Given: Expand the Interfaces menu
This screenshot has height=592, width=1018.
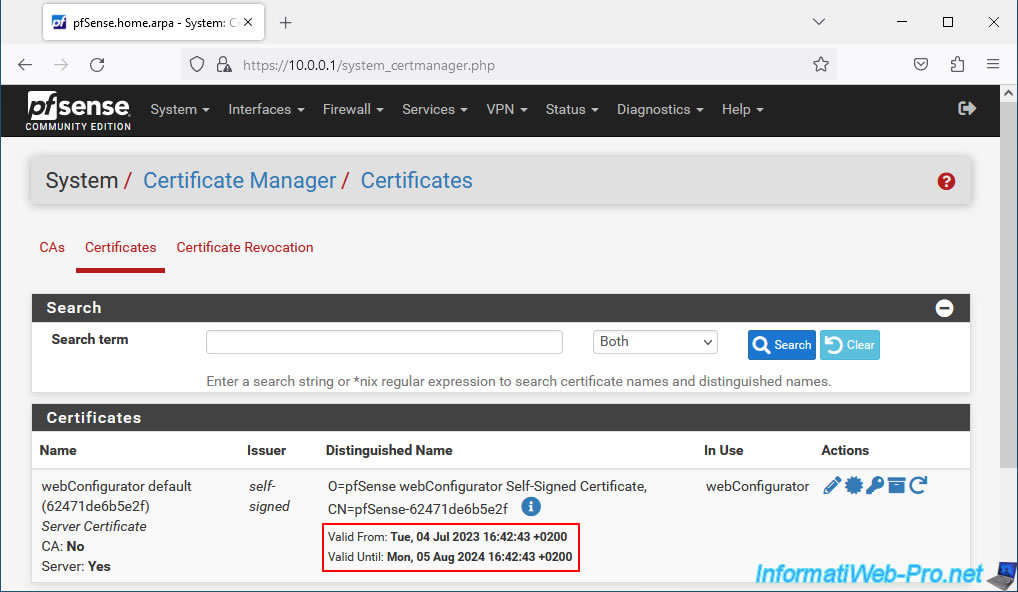Looking at the screenshot, I should point(266,110).
